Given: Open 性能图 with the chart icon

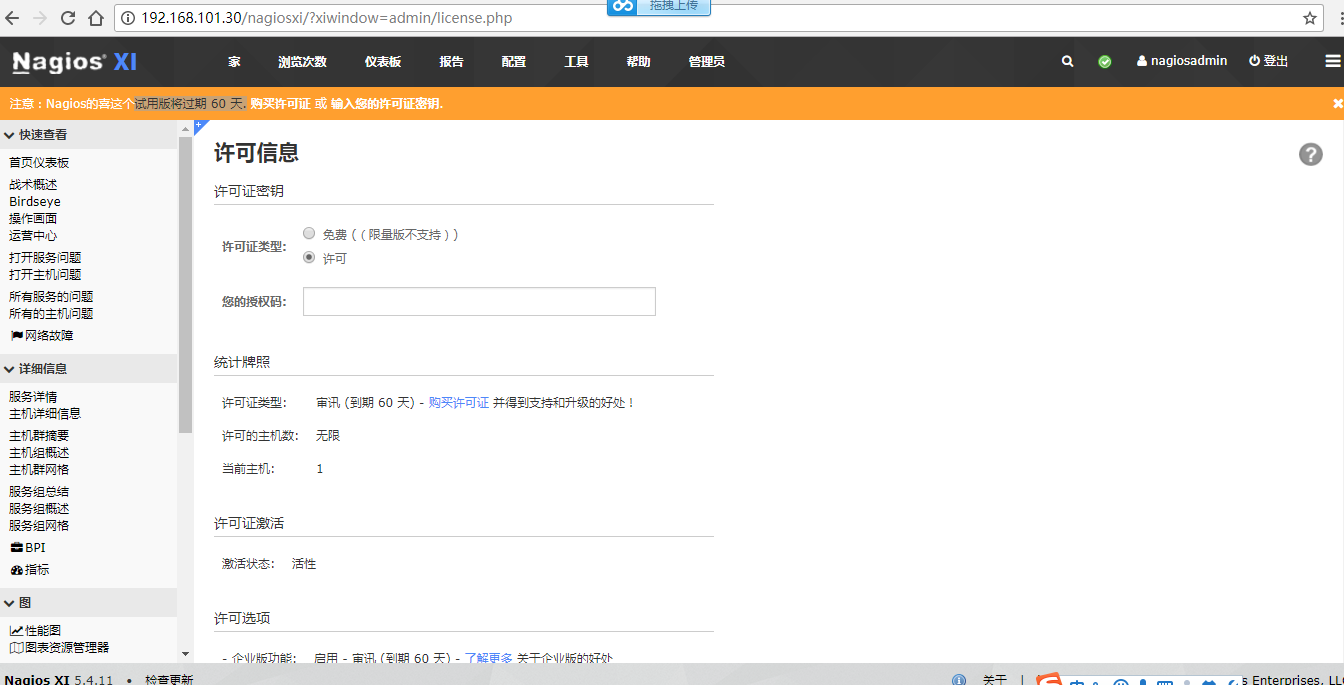Looking at the screenshot, I should pos(36,631).
